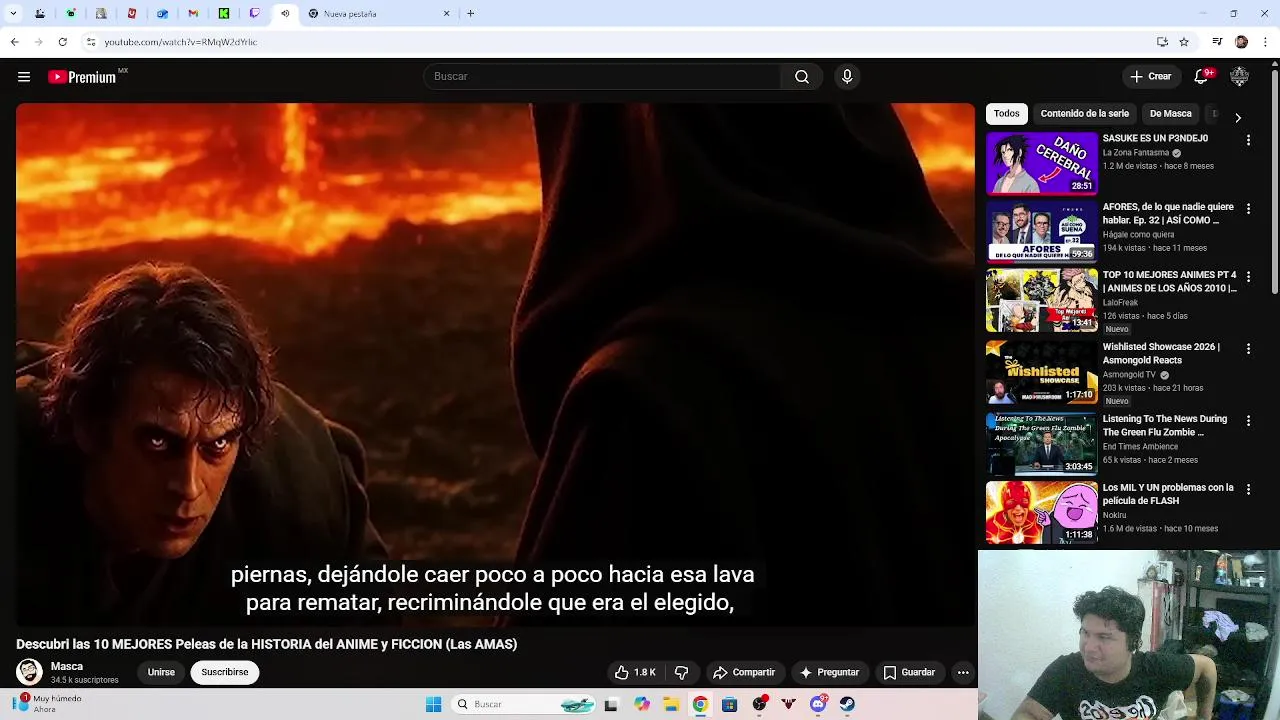
Task: Open the Wishlisted Showcase thumbnail
Action: 1041,372
